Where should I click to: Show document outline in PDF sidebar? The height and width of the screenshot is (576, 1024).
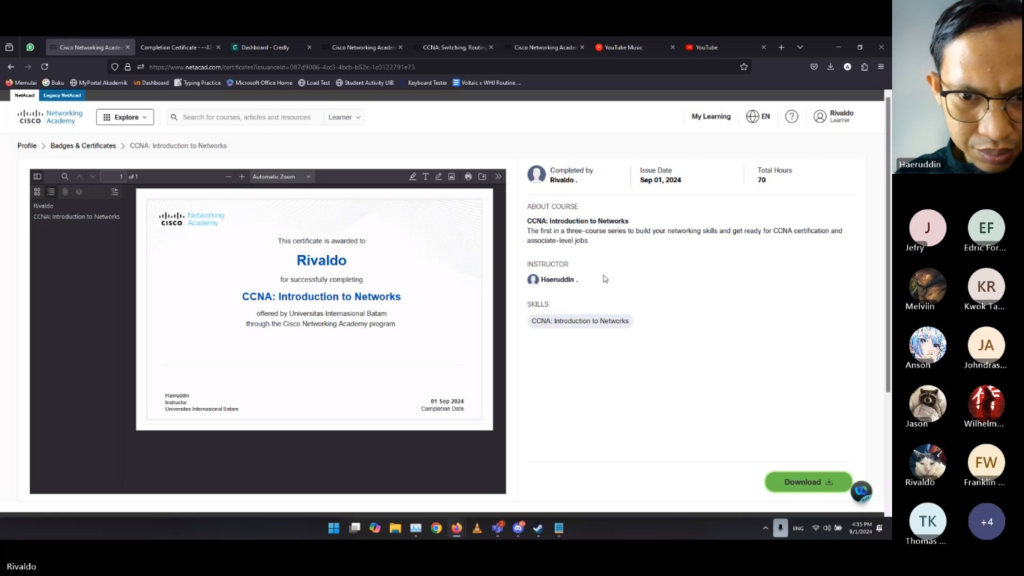click(51, 192)
